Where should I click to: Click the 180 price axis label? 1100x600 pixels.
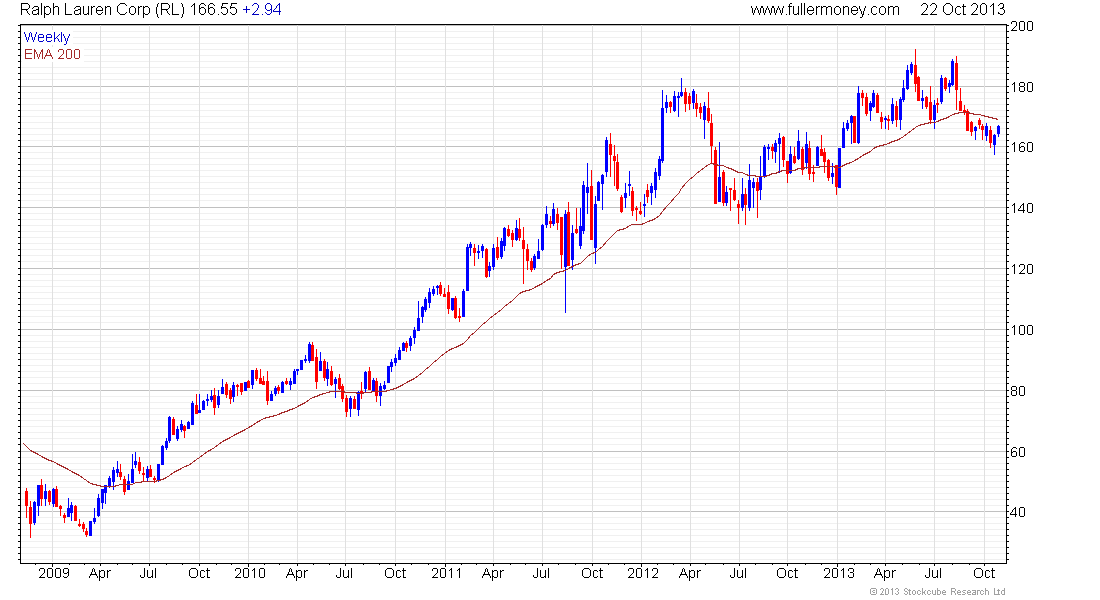1021,87
